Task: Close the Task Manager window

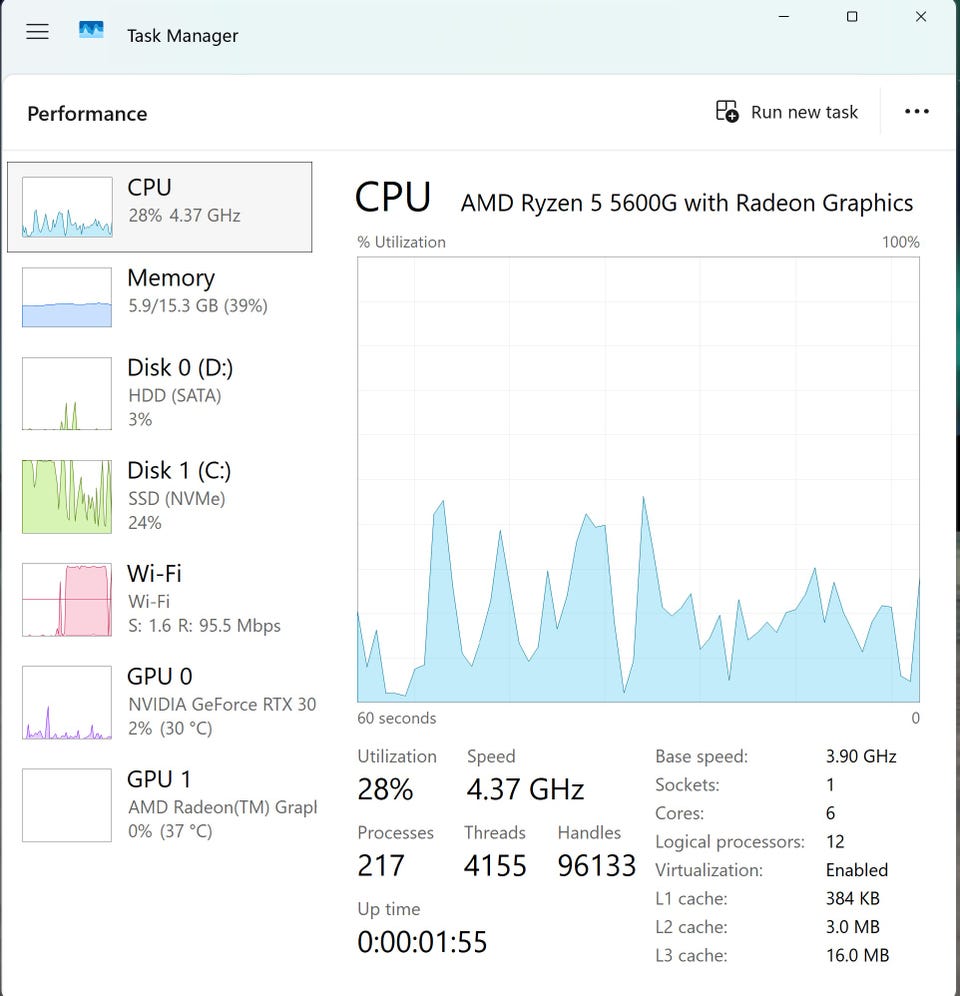Action: point(921,17)
